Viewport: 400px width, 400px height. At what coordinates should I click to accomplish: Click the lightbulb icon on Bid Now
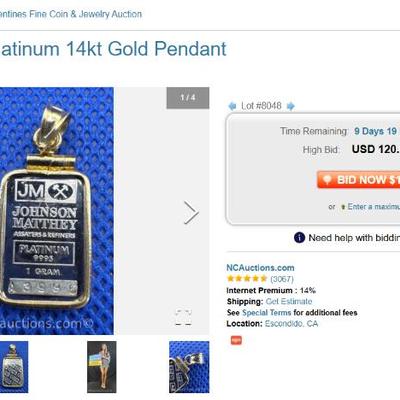(x=327, y=180)
